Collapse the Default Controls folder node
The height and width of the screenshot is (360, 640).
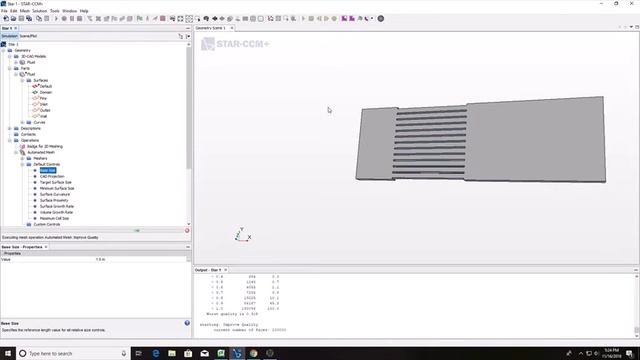(x=22, y=164)
